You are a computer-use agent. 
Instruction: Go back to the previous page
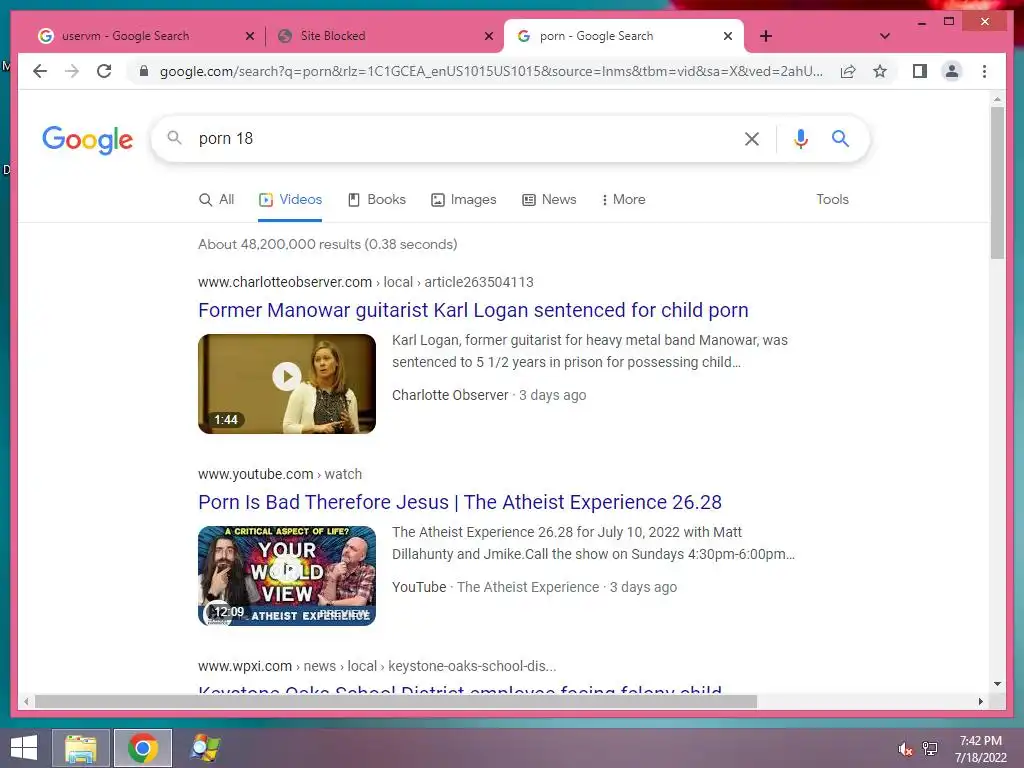(x=40, y=71)
